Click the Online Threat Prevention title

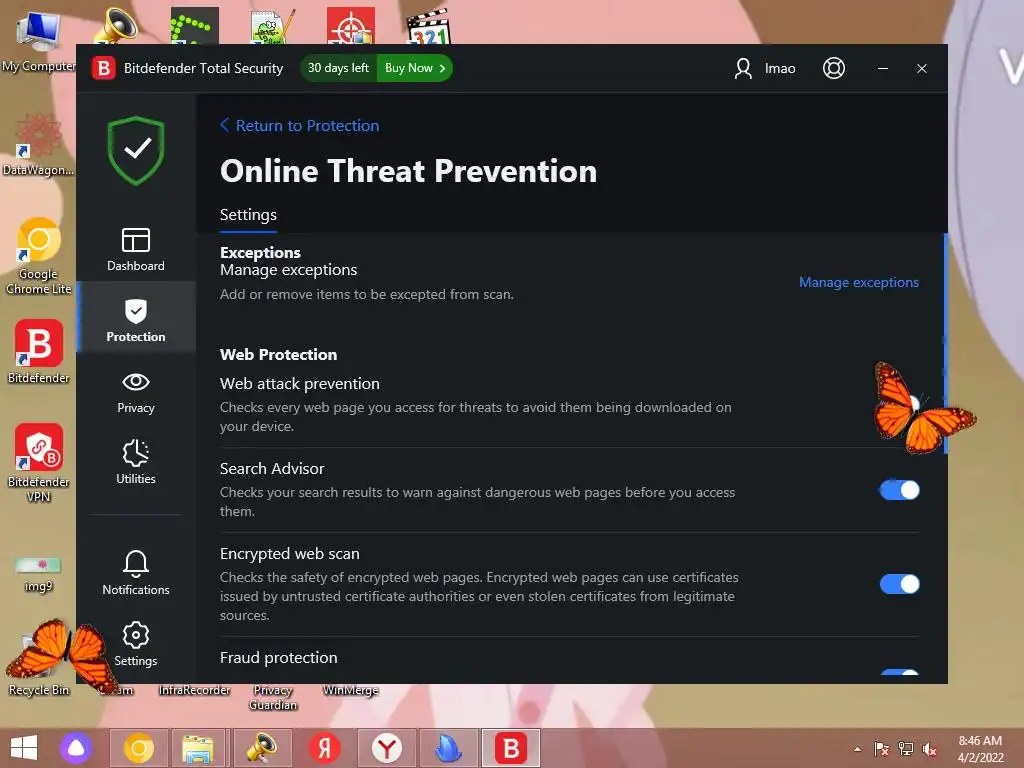click(x=408, y=171)
